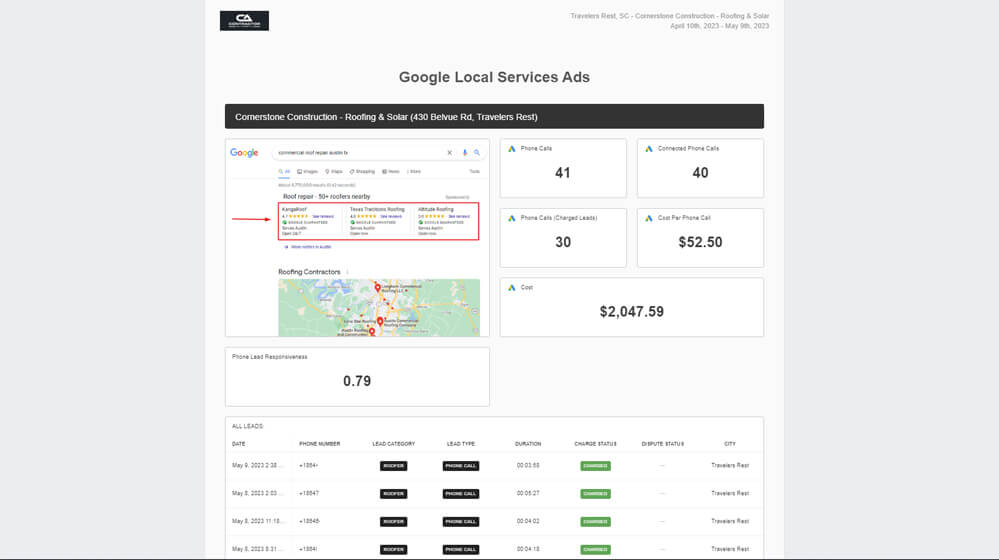Image resolution: width=999 pixels, height=560 pixels.
Task: Click the date cell May 8, 2023 11:18
Action: (258, 522)
